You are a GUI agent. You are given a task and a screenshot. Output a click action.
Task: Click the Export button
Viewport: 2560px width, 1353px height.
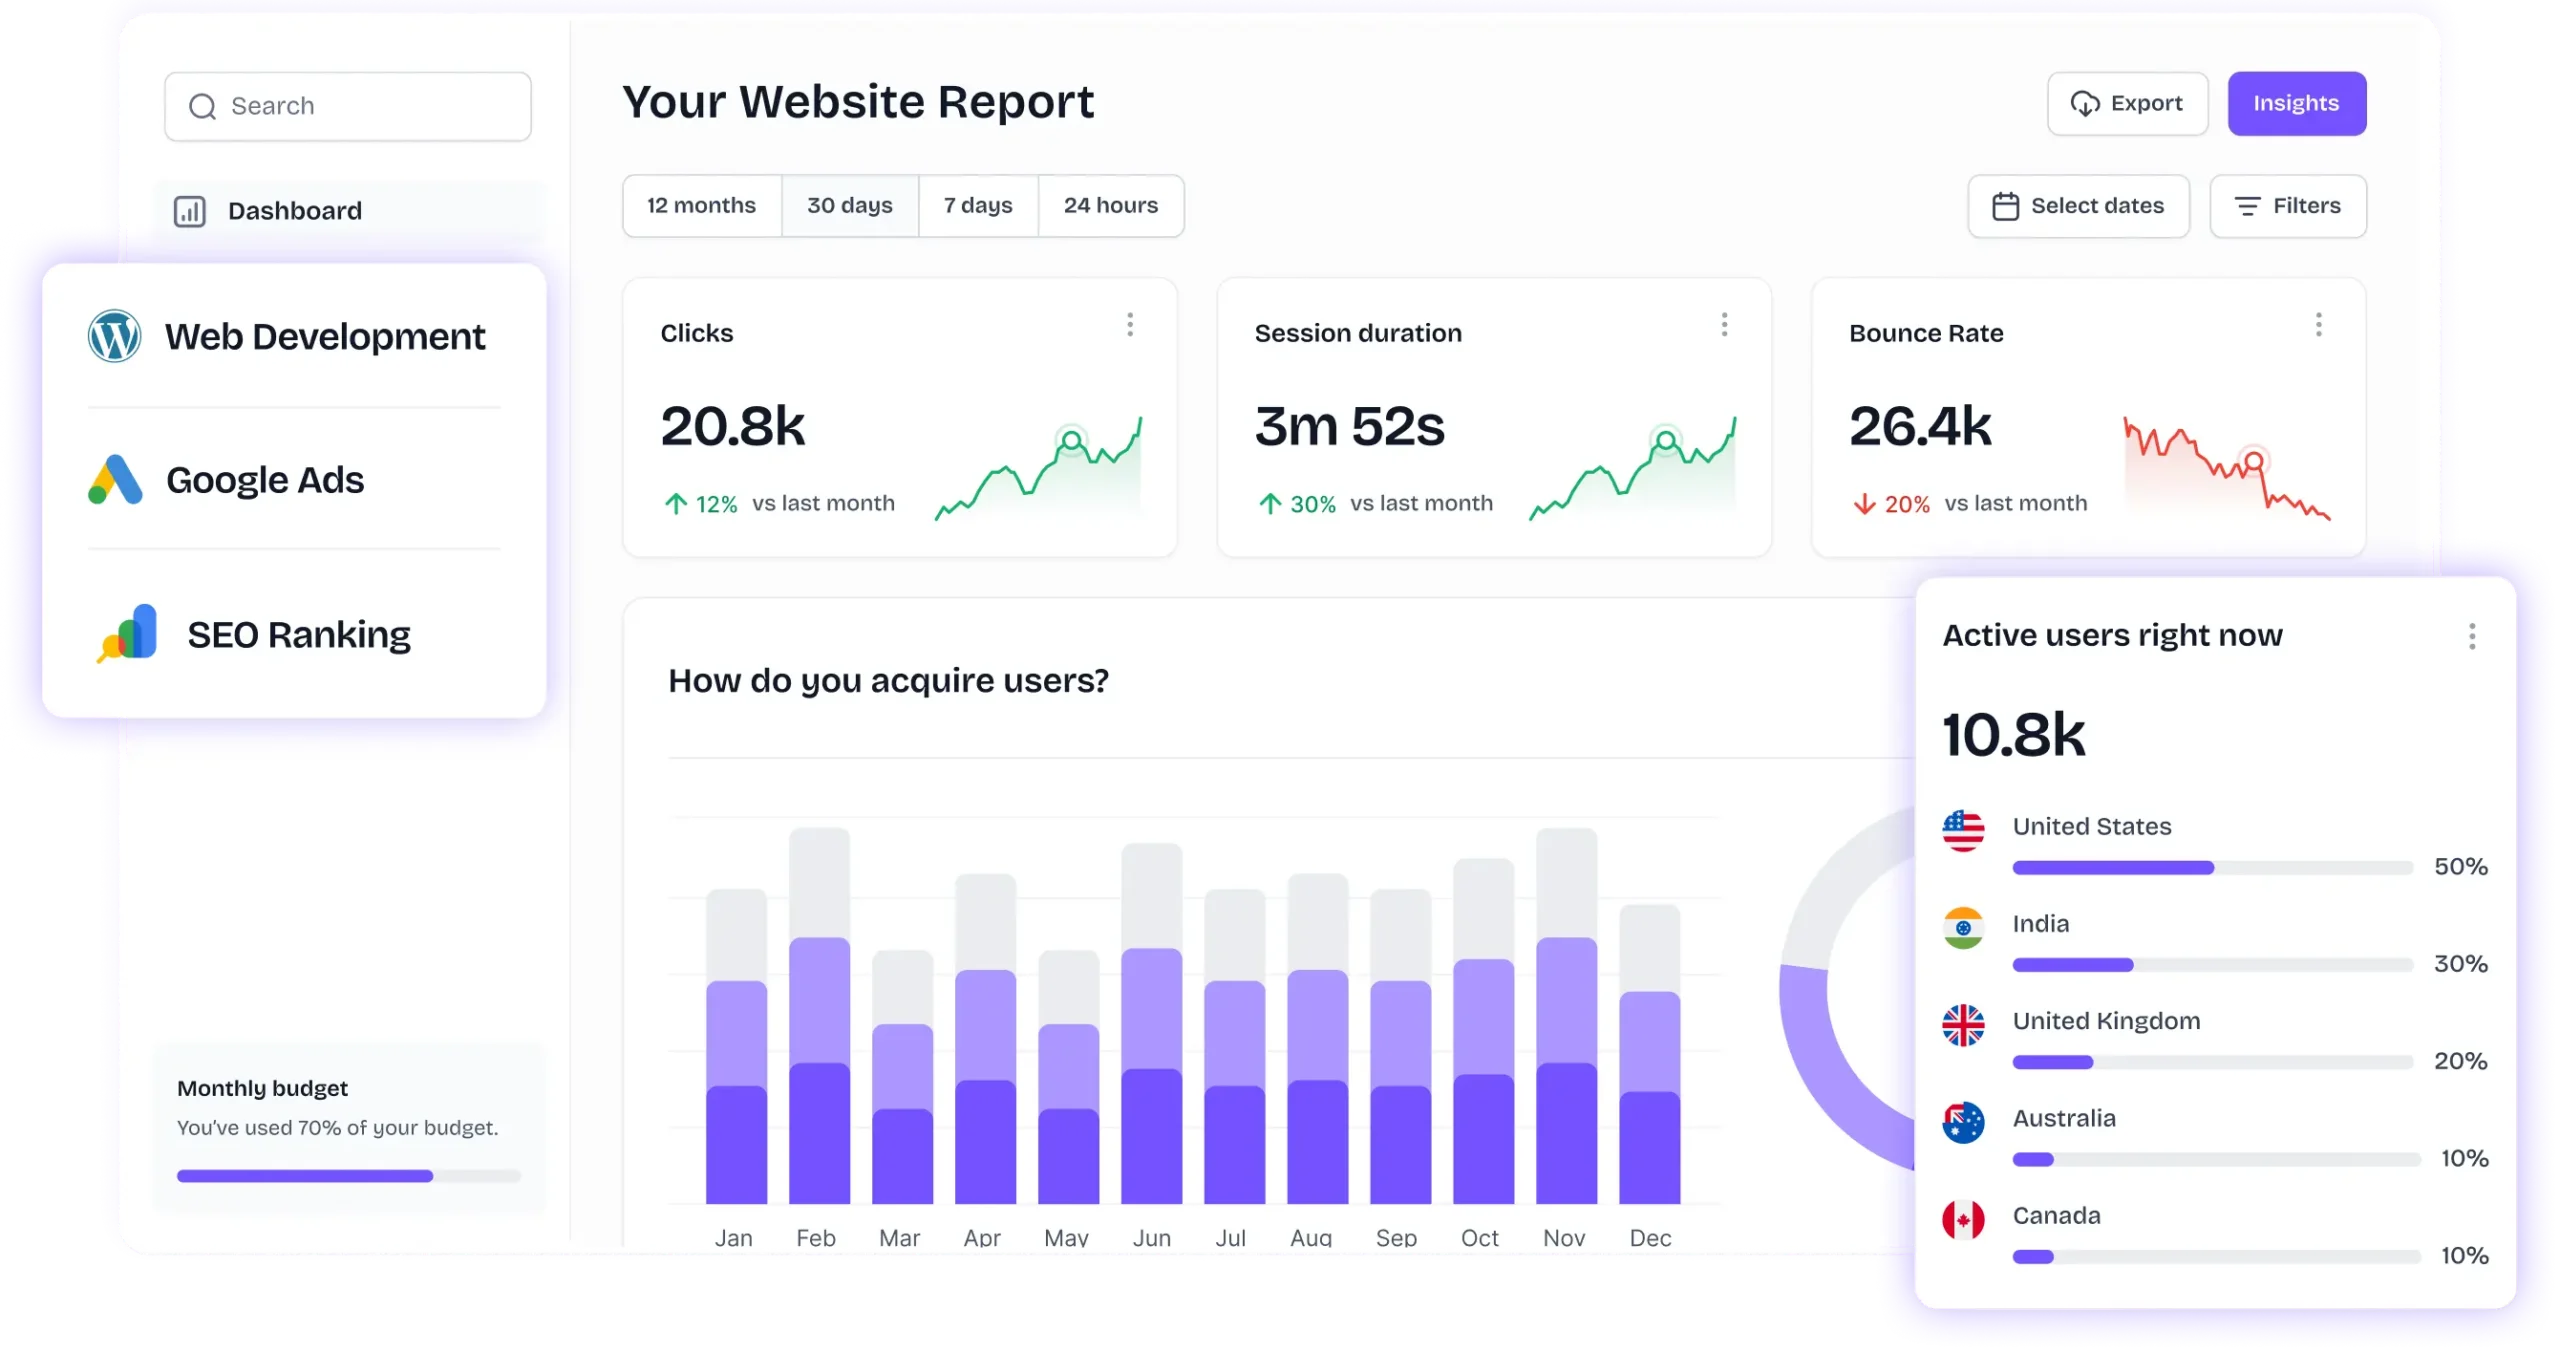(2127, 104)
